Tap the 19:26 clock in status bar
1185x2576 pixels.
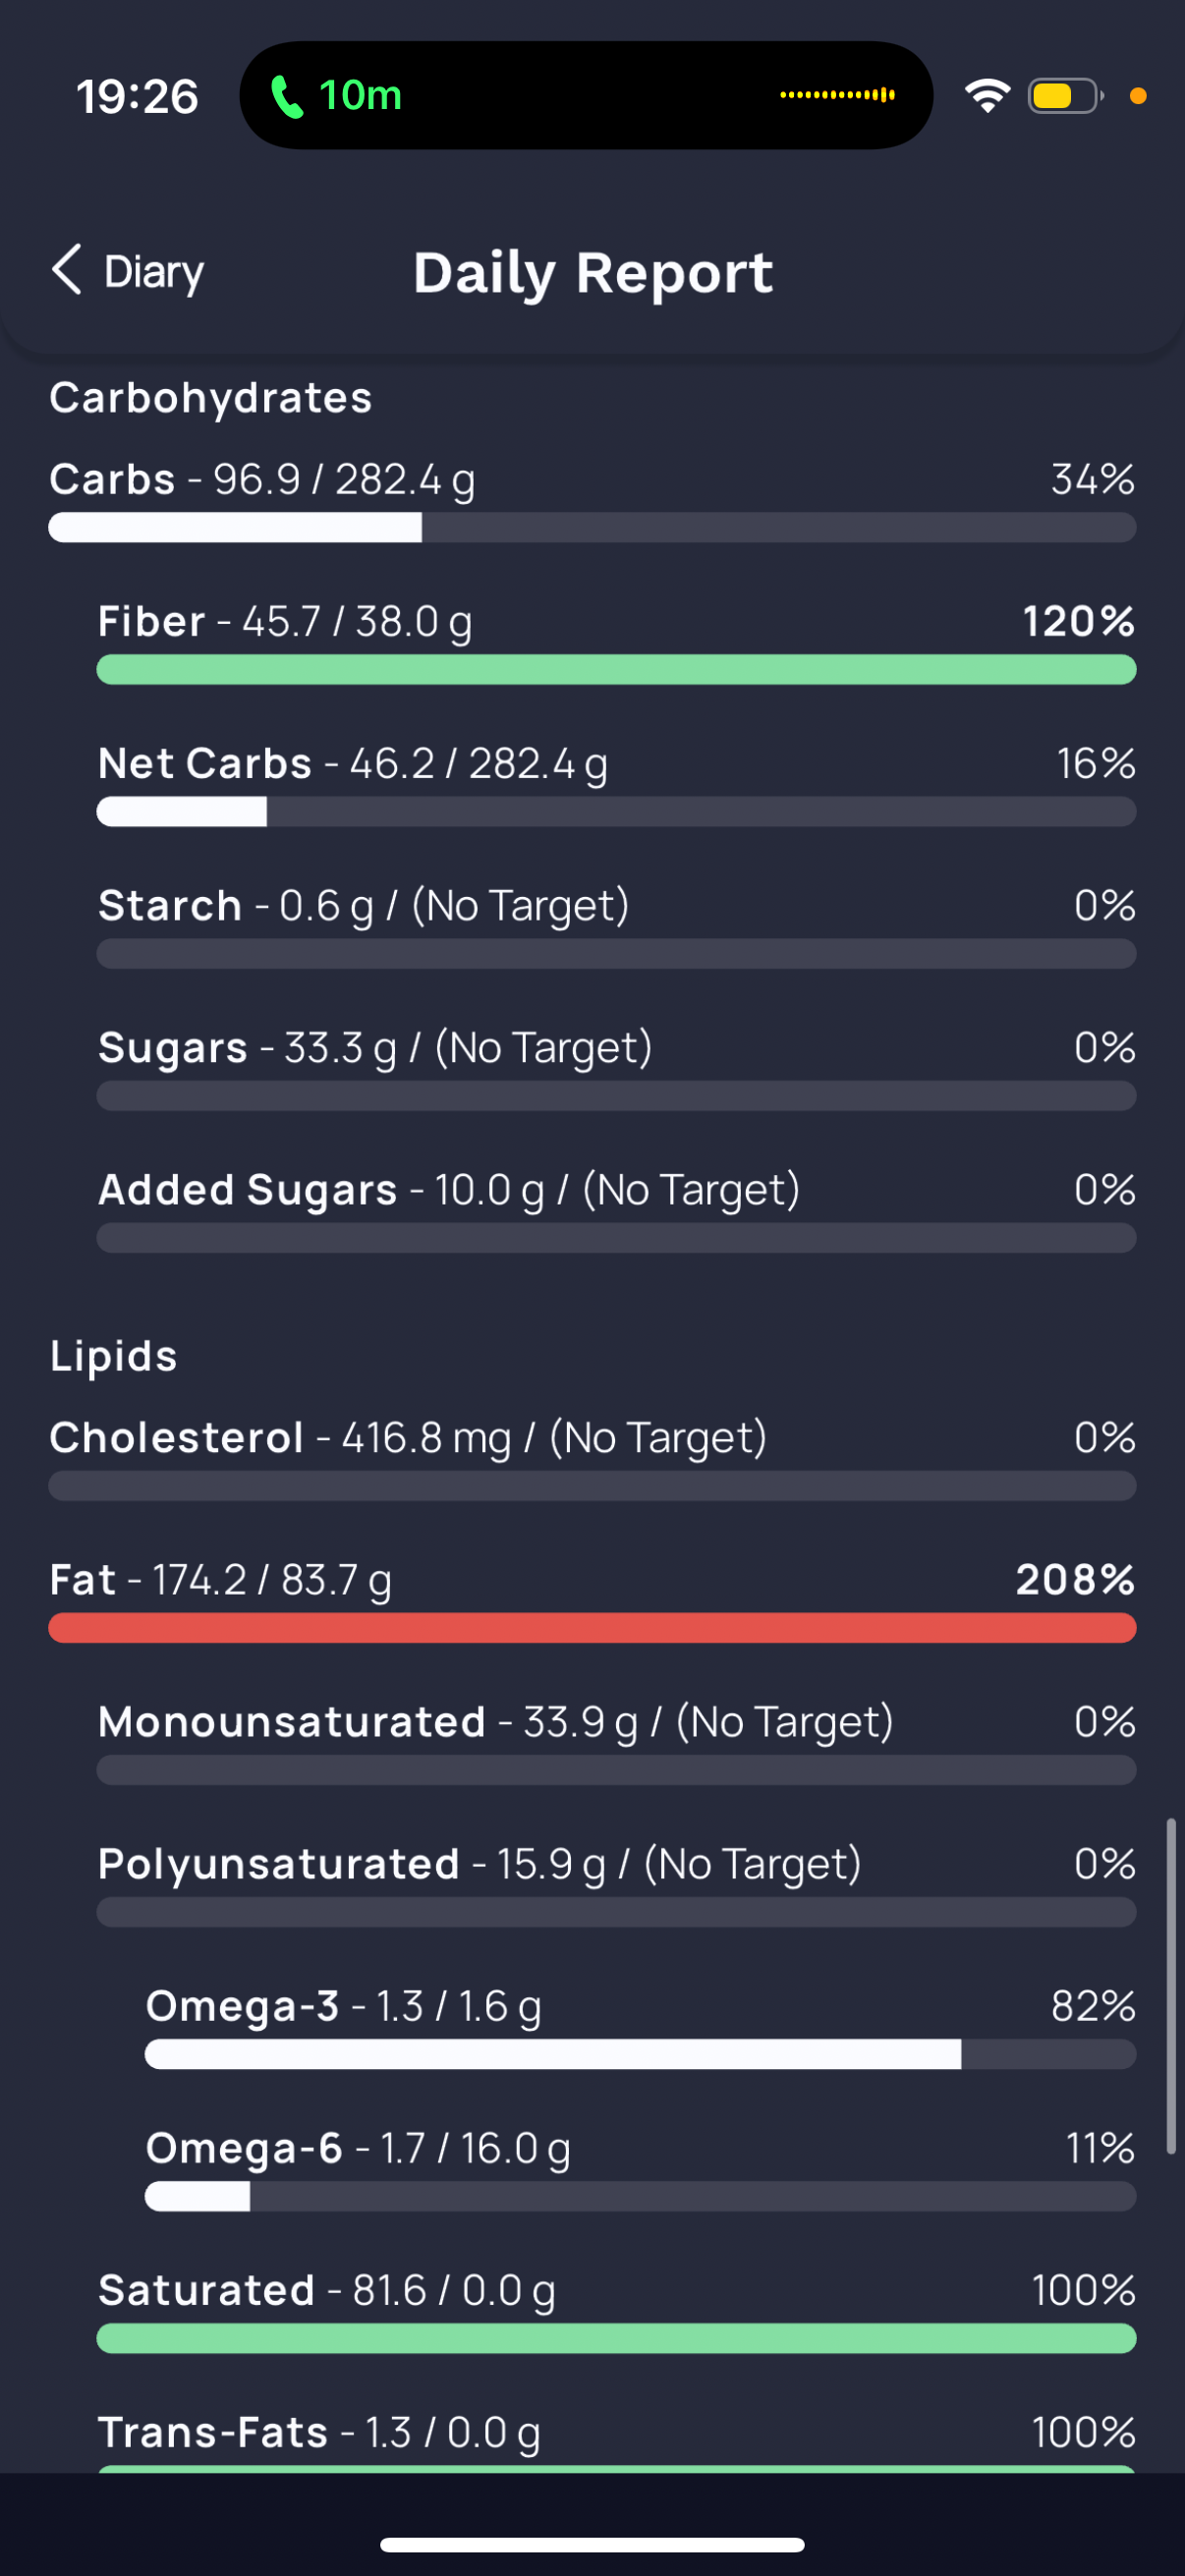tap(137, 97)
